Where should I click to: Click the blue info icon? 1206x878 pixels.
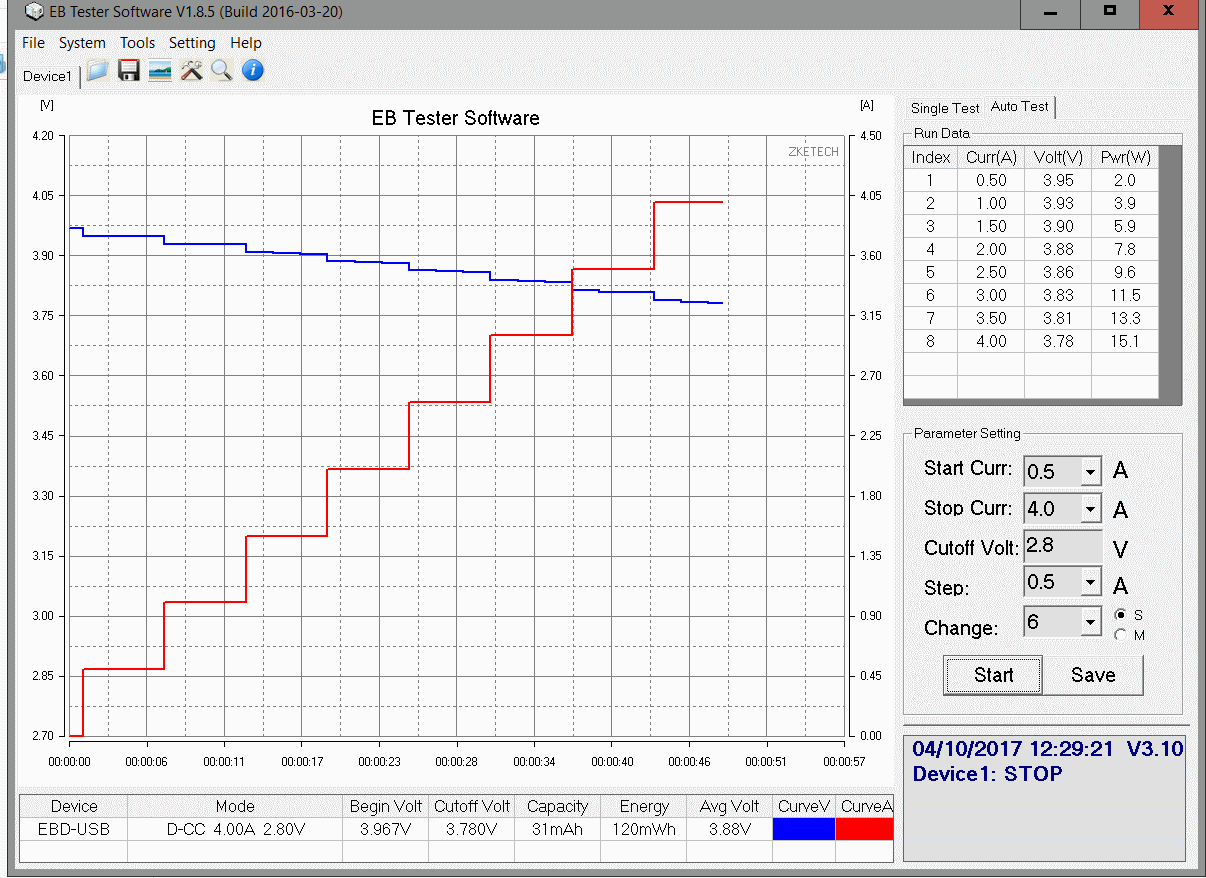pyautogui.click(x=253, y=70)
